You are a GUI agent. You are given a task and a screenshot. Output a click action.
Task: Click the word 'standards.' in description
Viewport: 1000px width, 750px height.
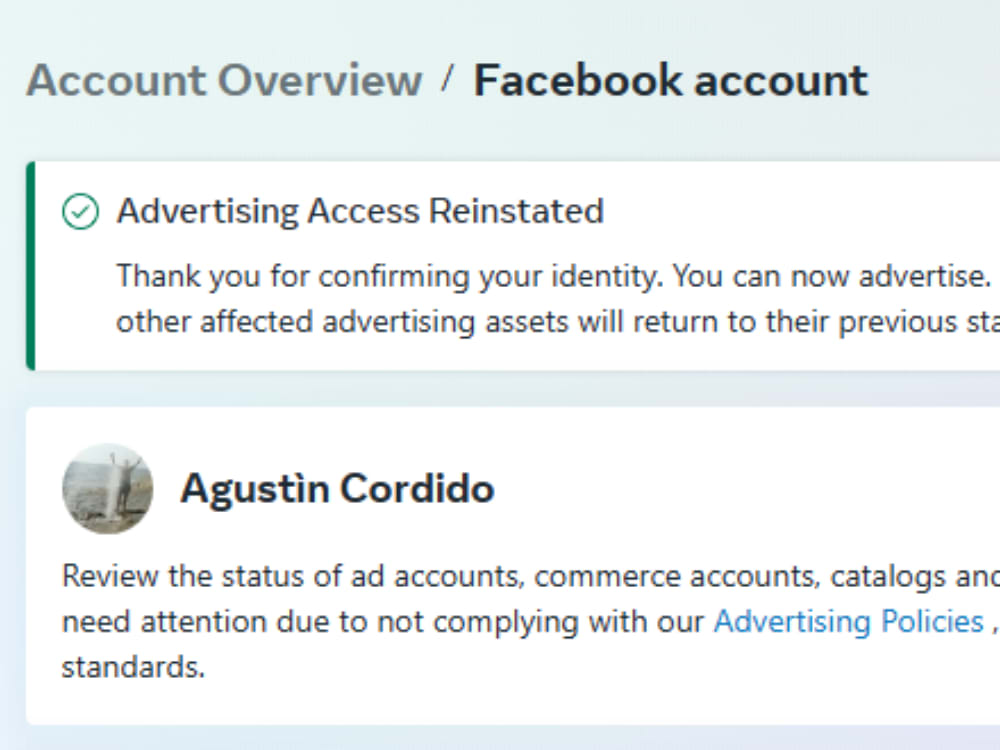(133, 667)
